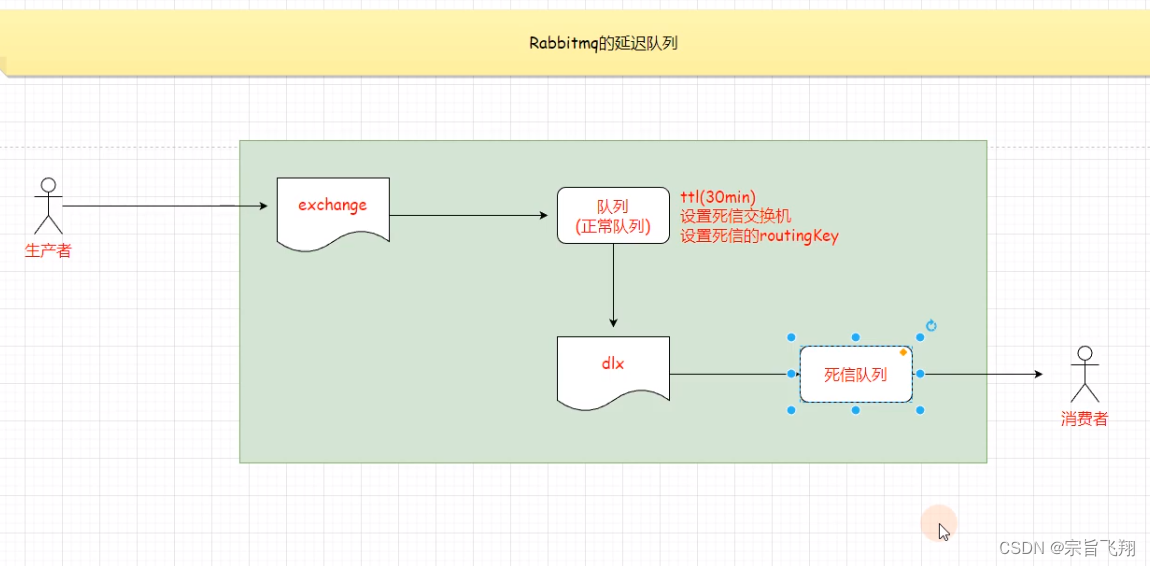Click the orange diamond handle on 死信队列

pyautogui.click(x=903, y=353)
